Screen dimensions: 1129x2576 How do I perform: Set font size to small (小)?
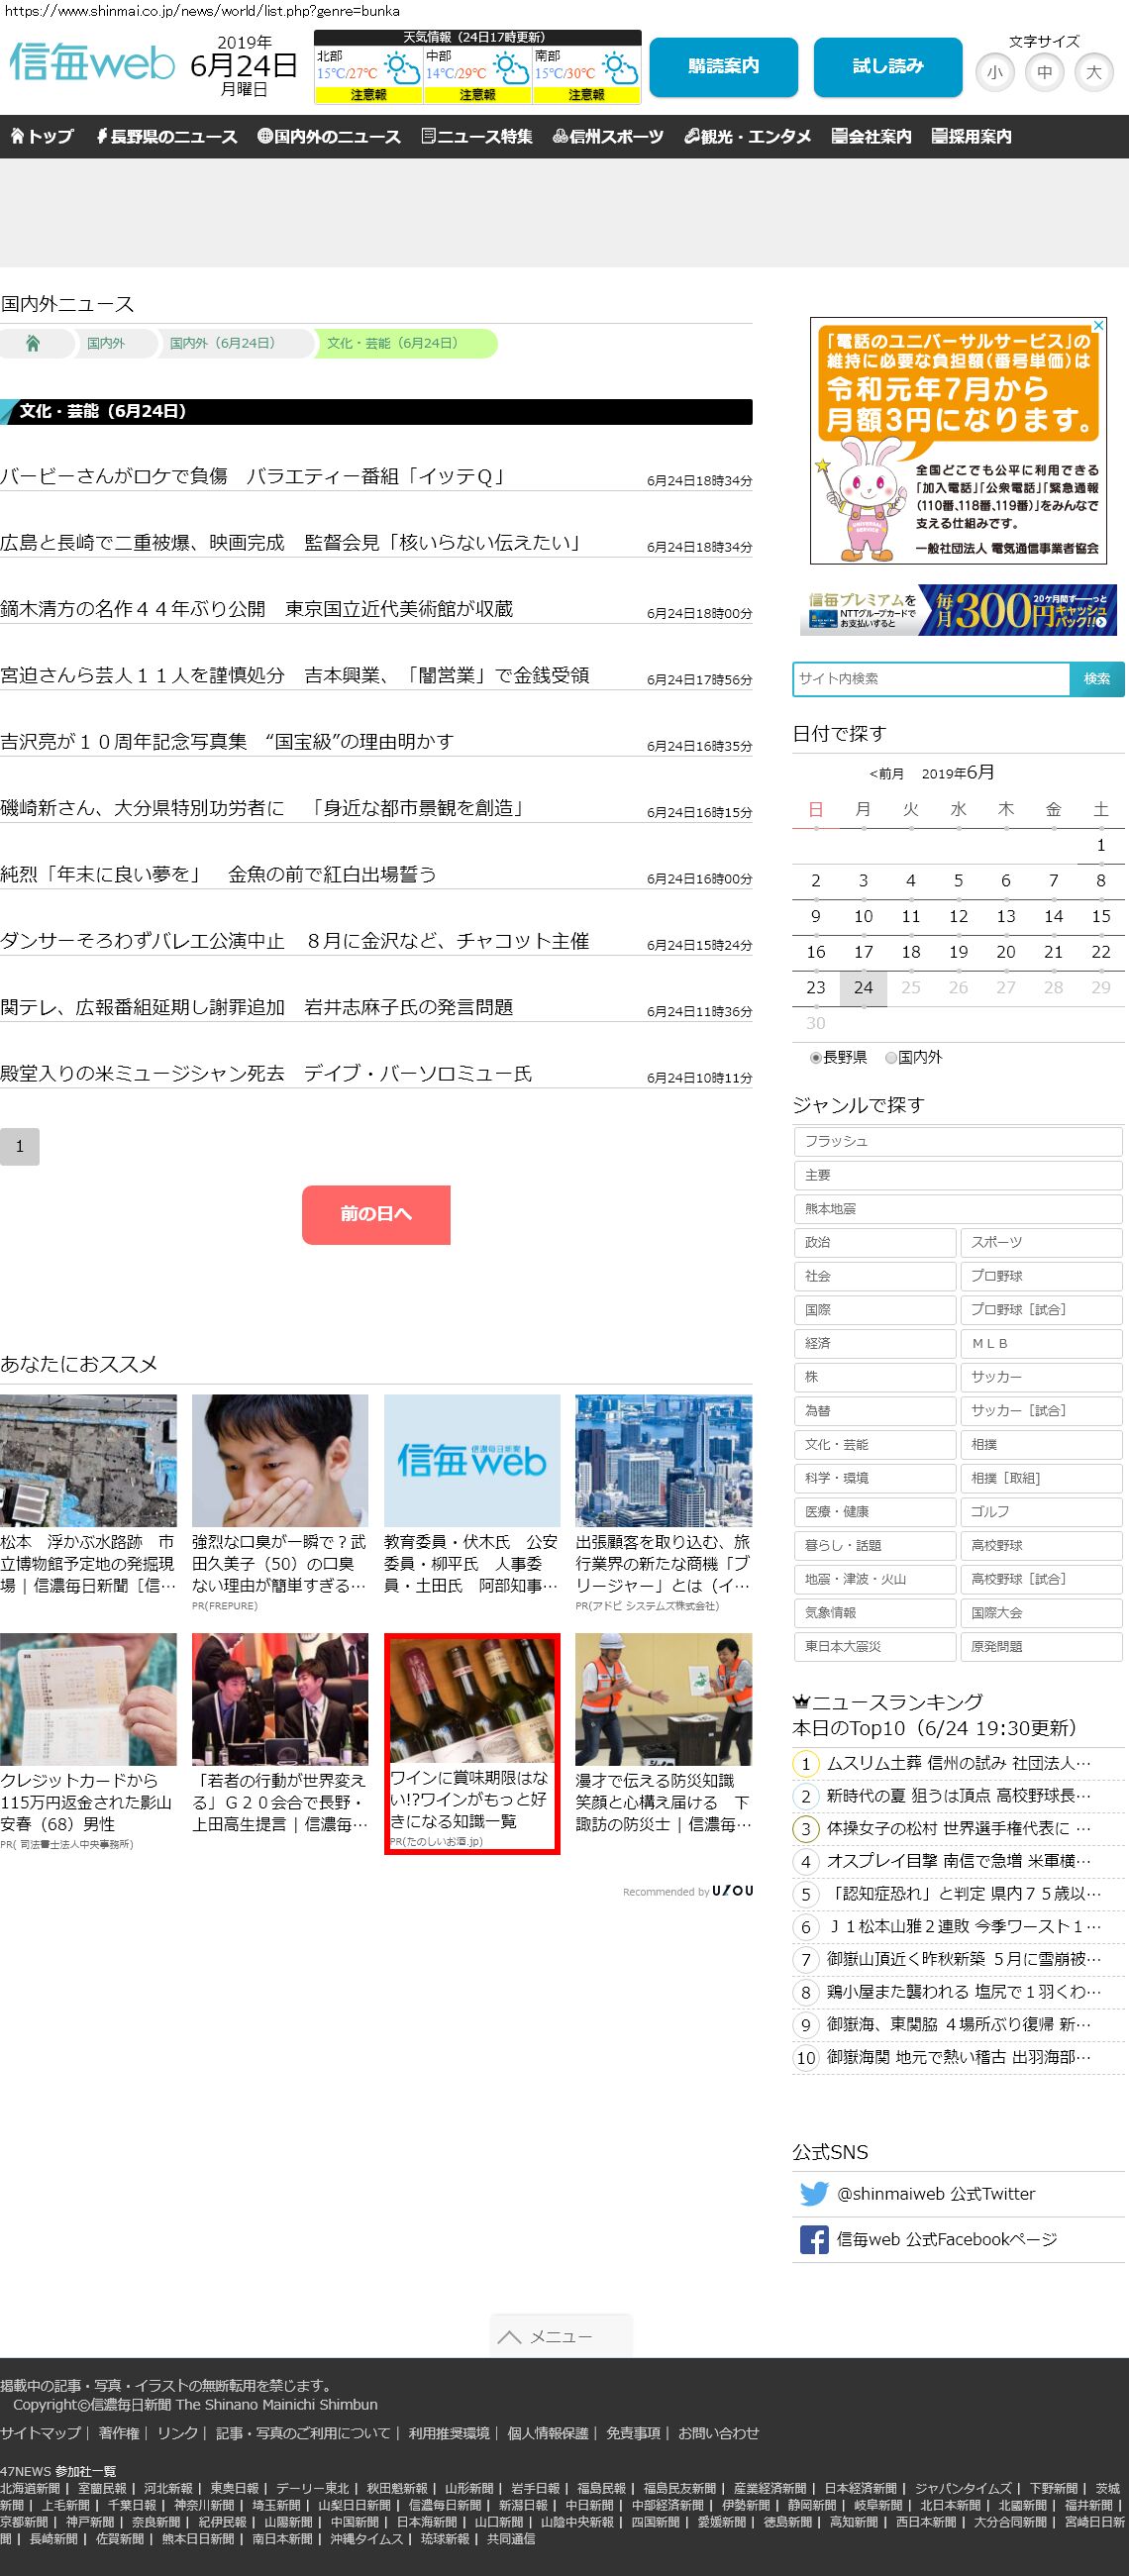pyautogui.click(x=994, y=72)
